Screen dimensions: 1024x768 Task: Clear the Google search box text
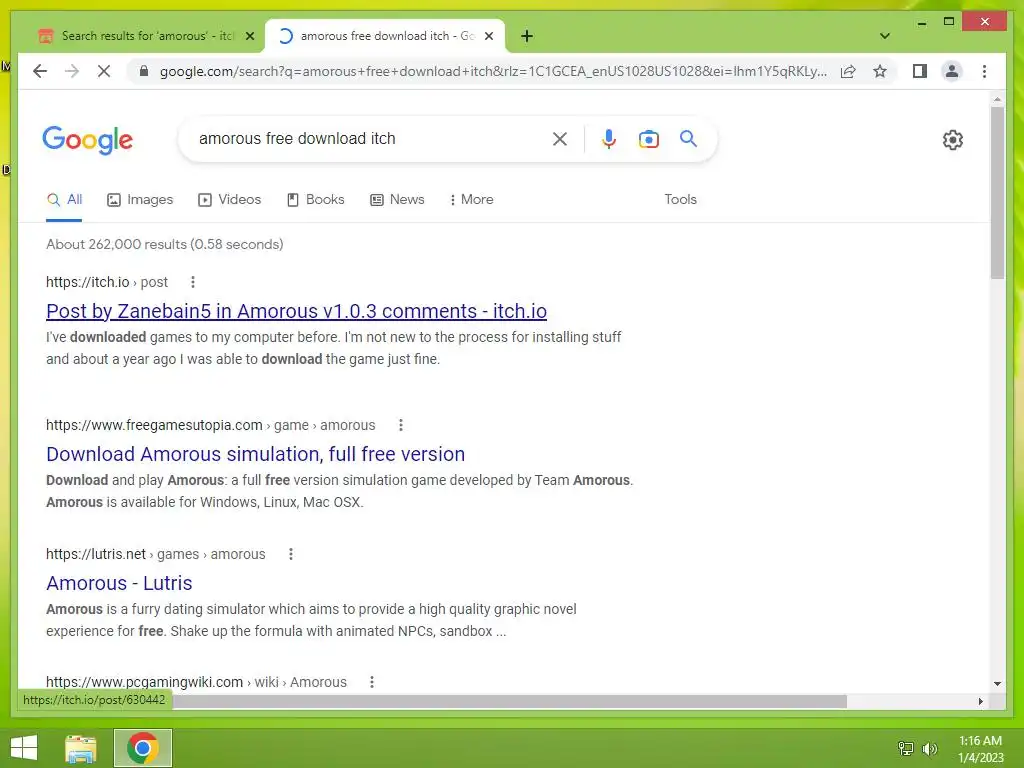tap(560, 139)
